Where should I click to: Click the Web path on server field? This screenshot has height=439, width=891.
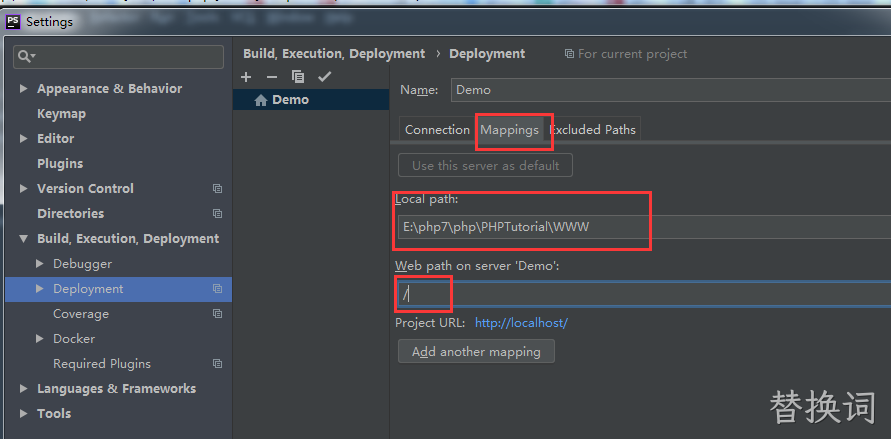tap(644, 294)
